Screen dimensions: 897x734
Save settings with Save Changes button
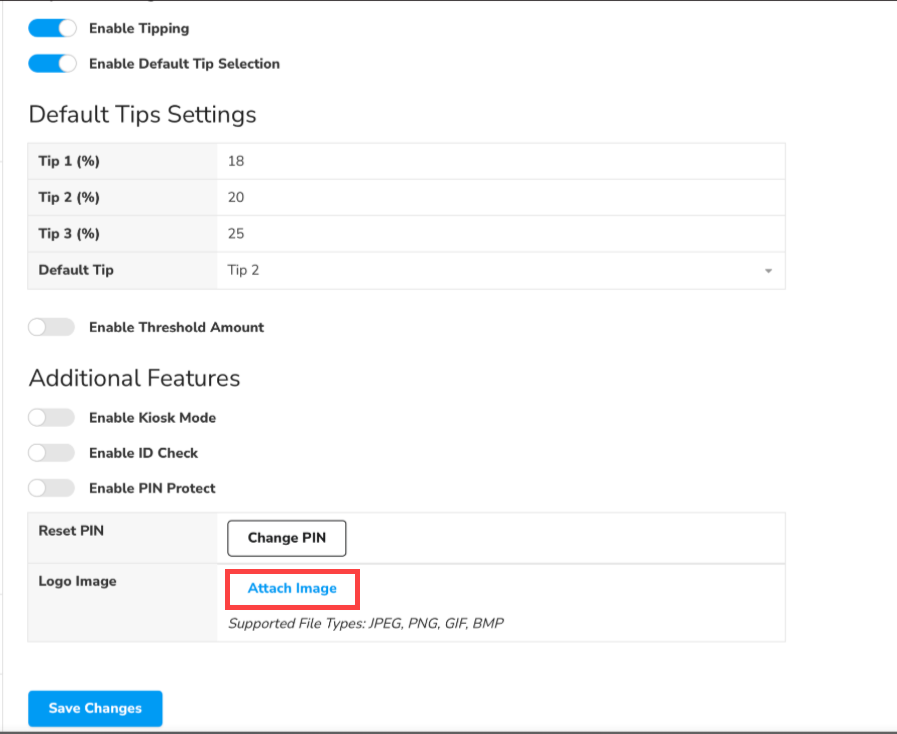(x=95, y=708)
